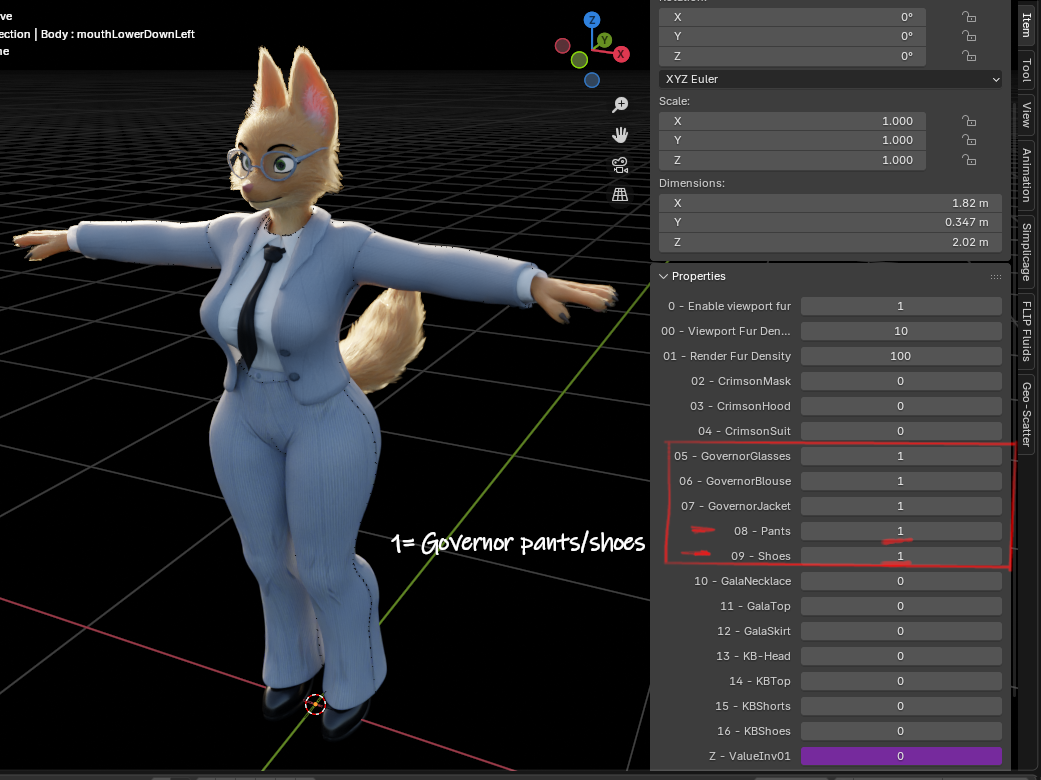This screenshot has width=1041, height=780.
Task: Click the KBShoes property value
Action: [901, 731]
